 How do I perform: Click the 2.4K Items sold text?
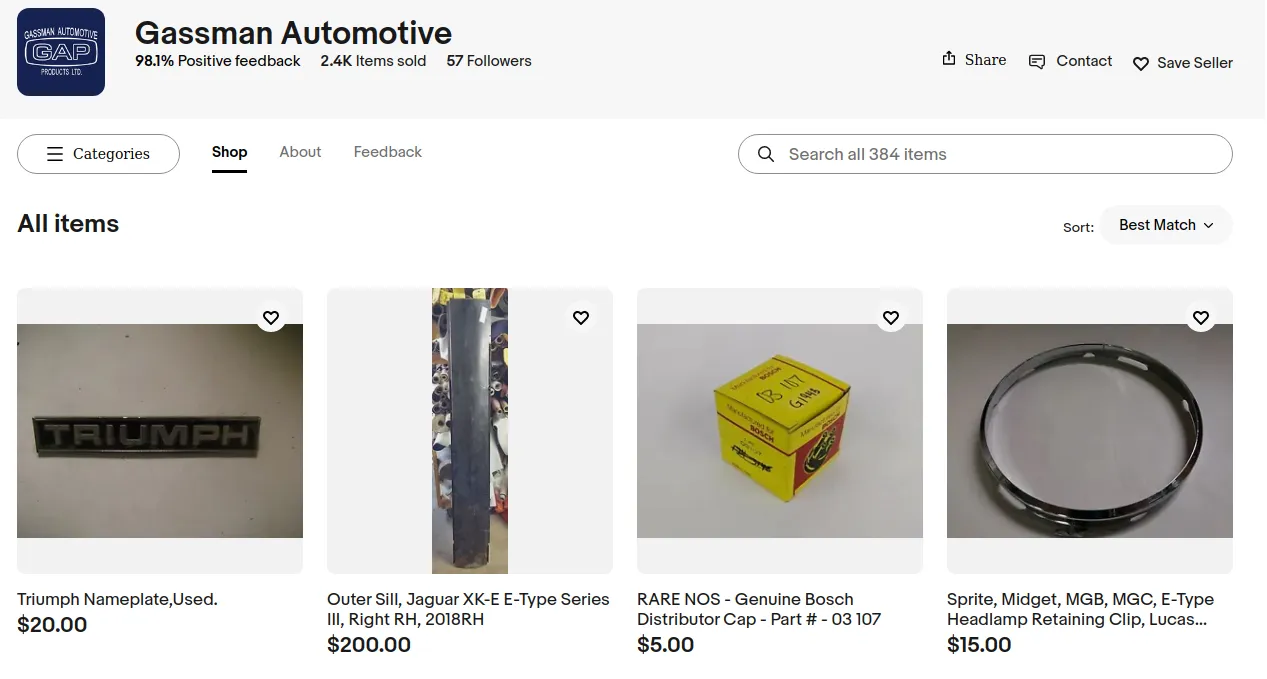pos(373,61)
